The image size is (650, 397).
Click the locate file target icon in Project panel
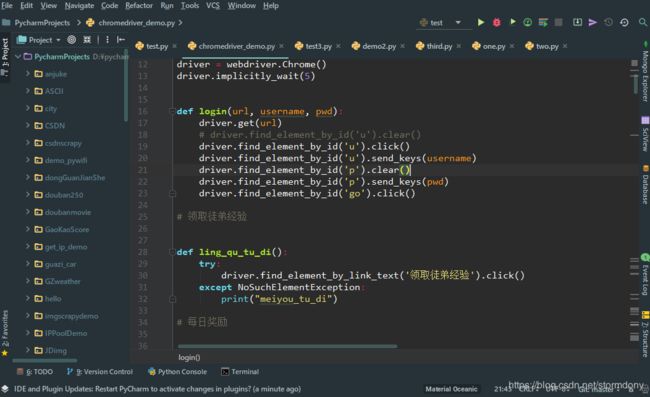click(72, 40)
